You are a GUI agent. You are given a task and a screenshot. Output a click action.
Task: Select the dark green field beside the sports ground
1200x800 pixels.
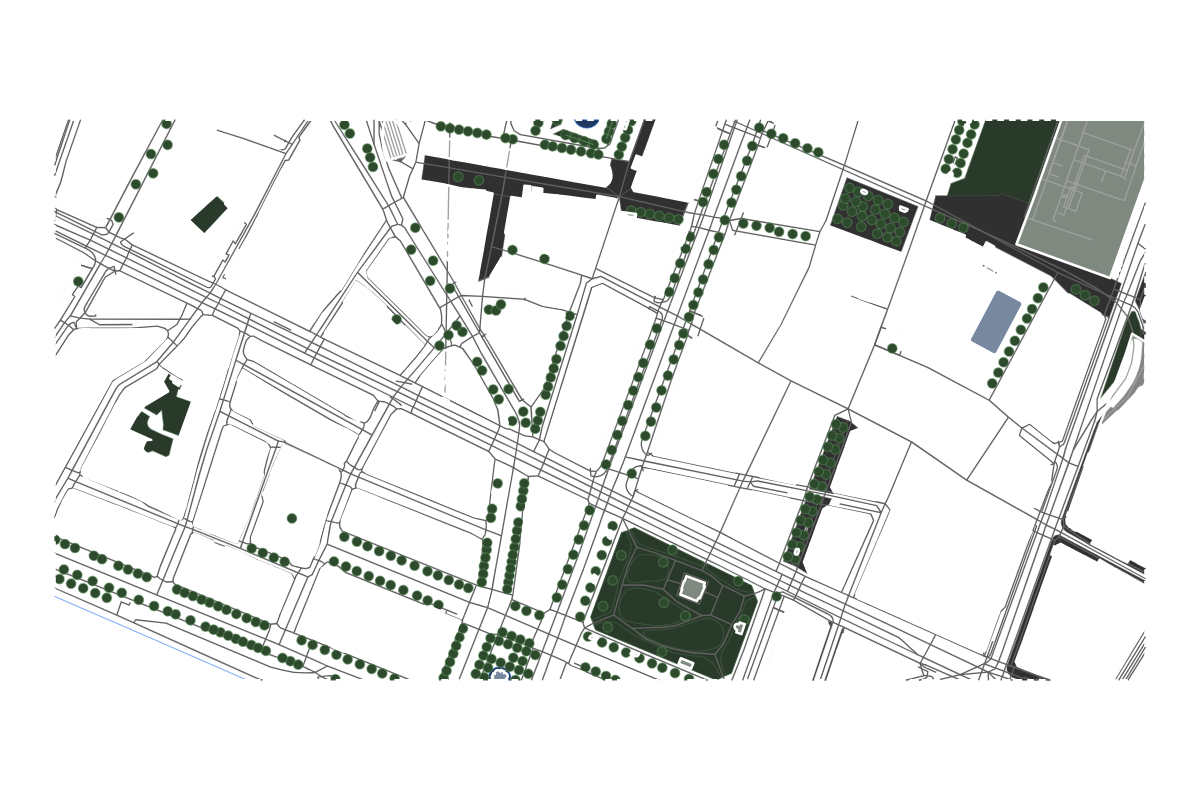1001,161
